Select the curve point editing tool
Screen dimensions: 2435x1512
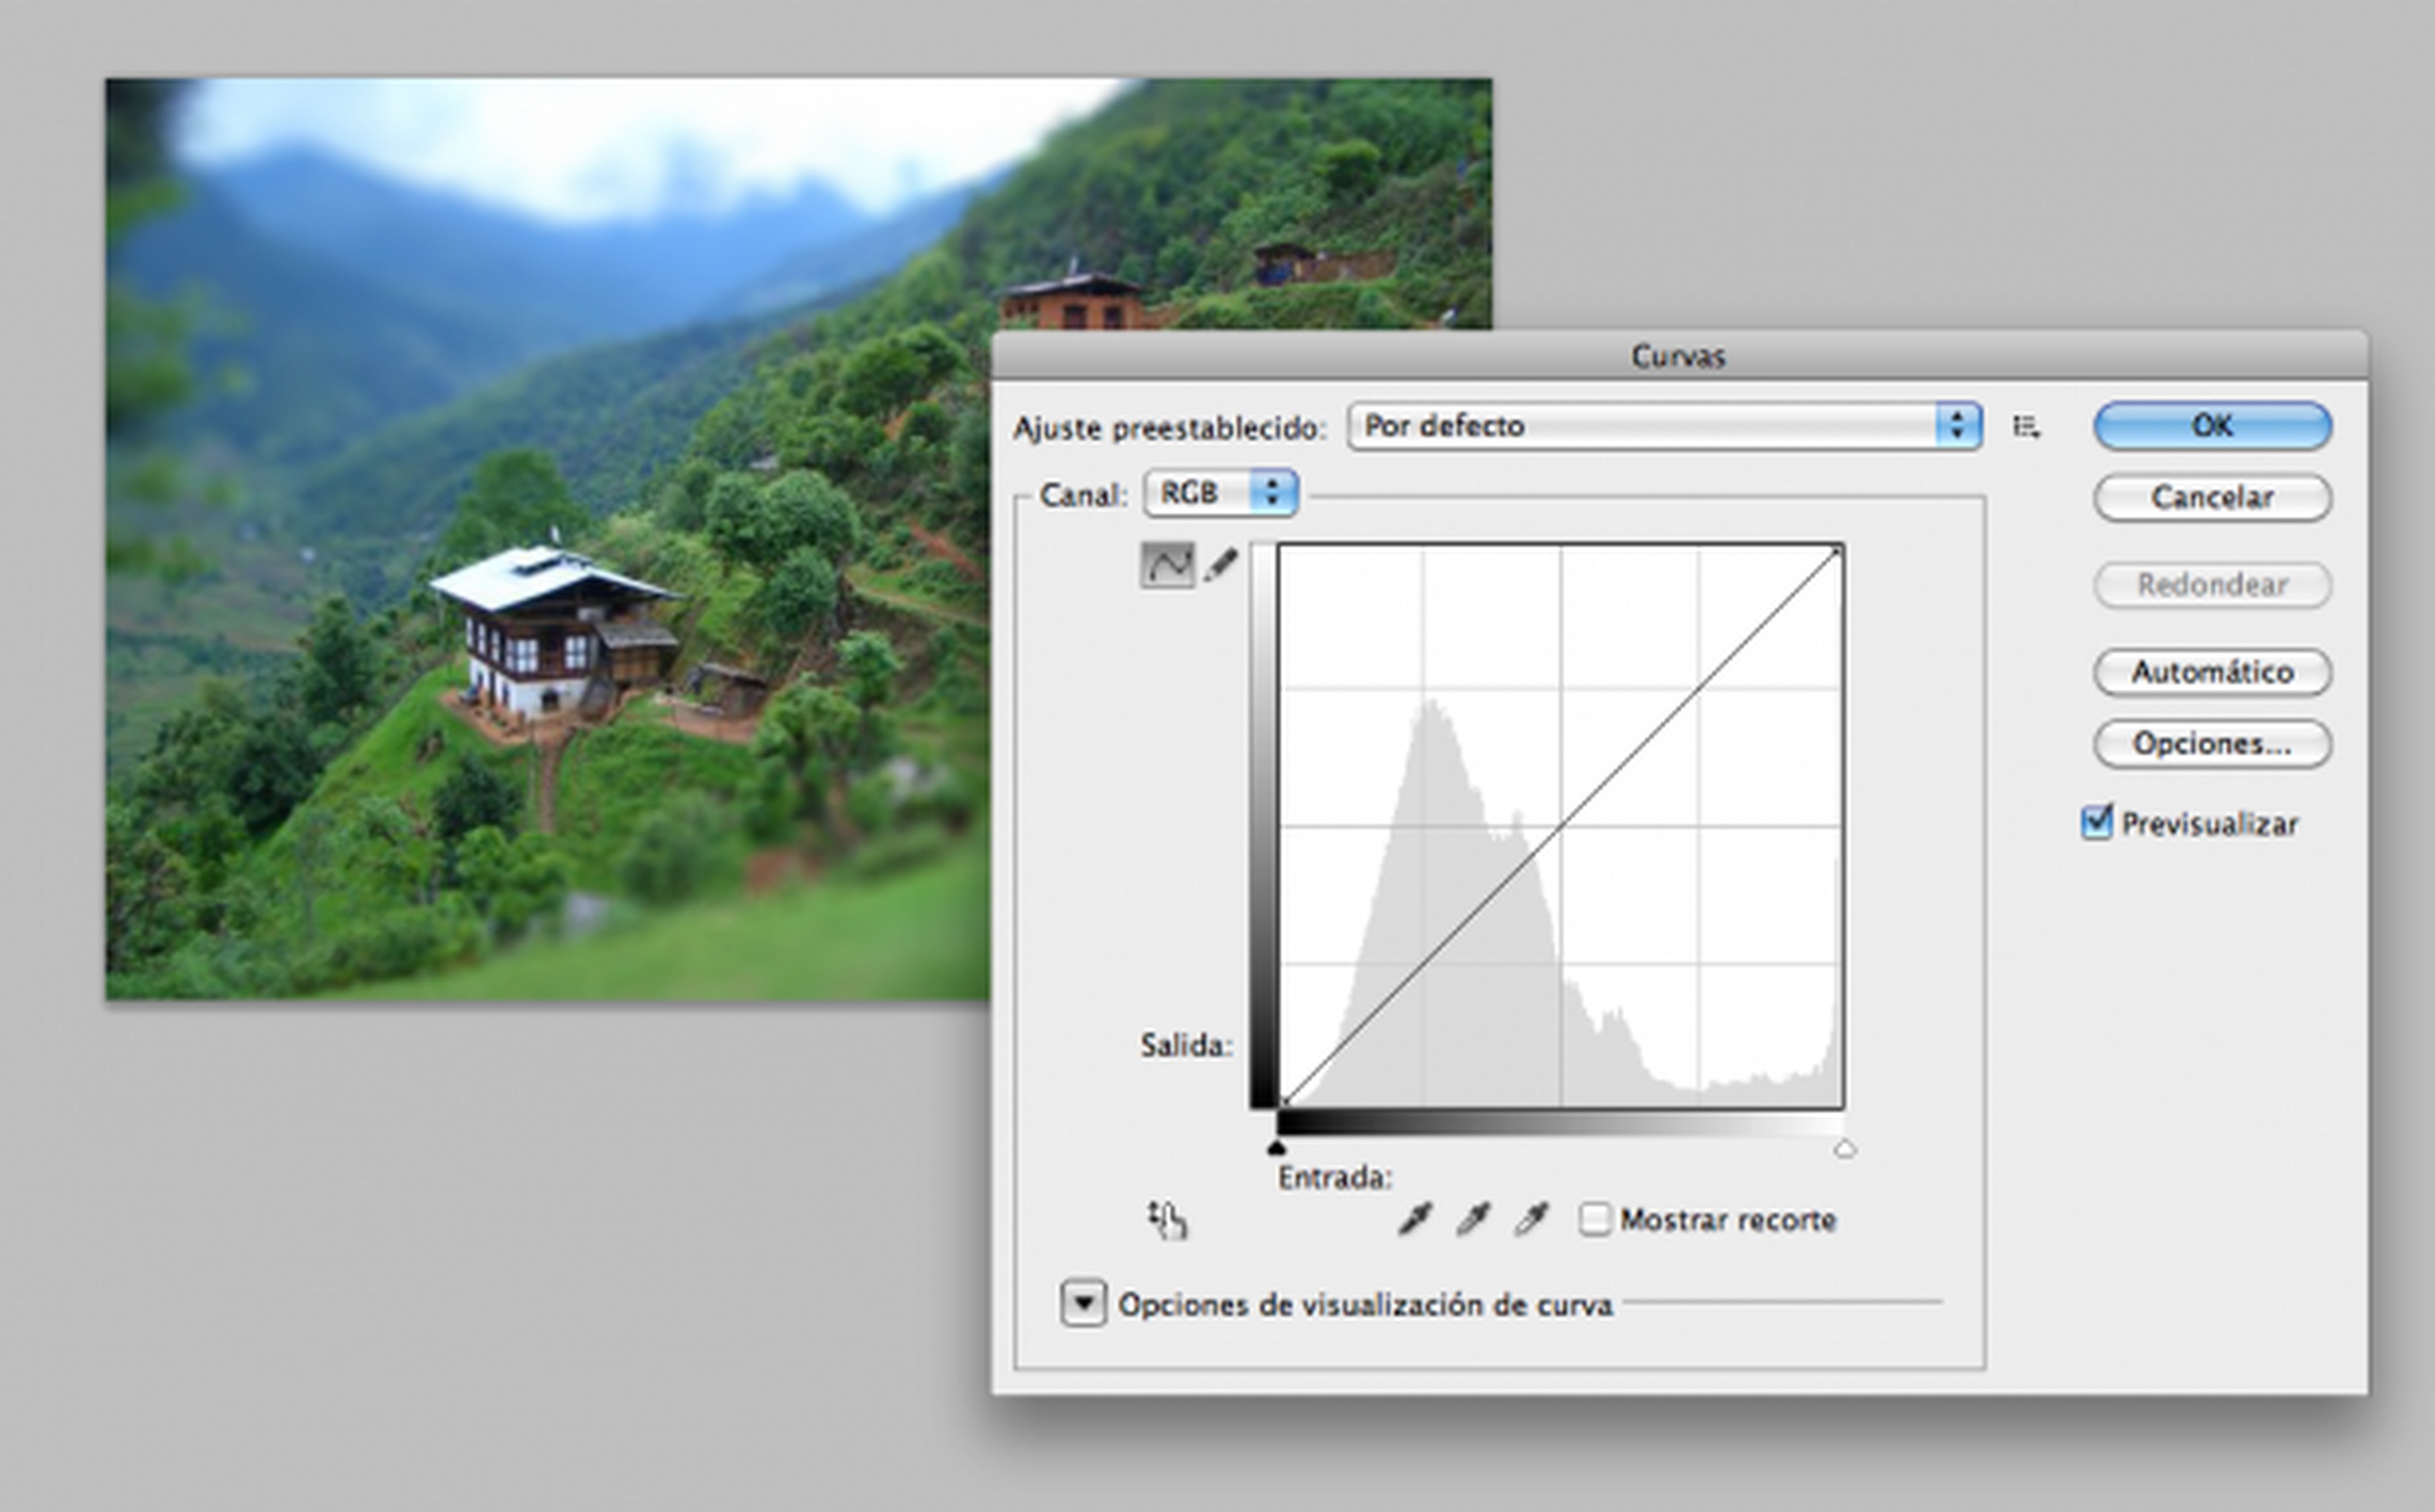point(1167,566)
